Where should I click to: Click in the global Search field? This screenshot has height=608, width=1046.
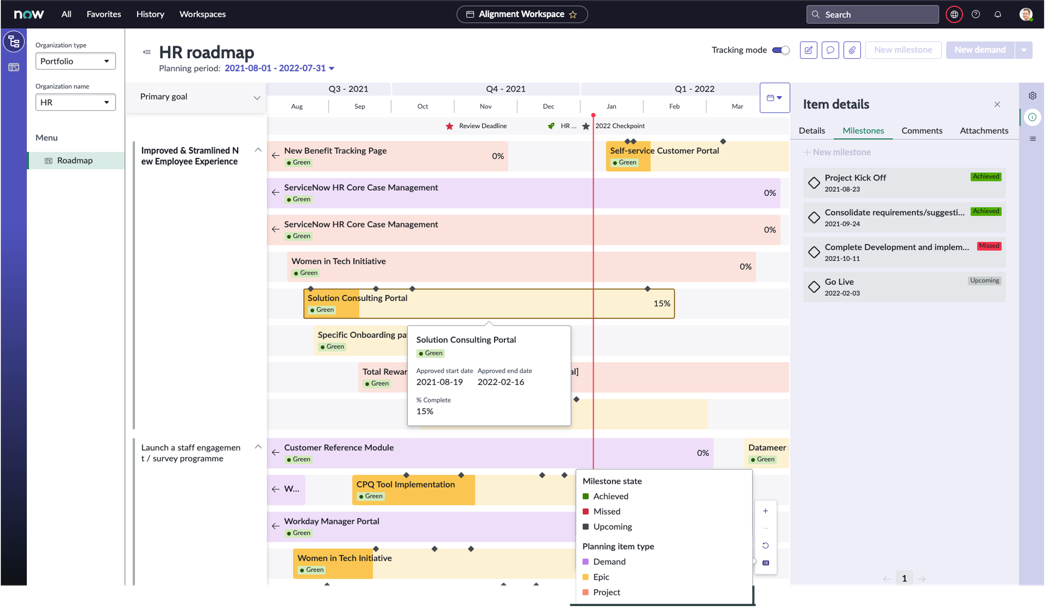(x=873, y=14)
